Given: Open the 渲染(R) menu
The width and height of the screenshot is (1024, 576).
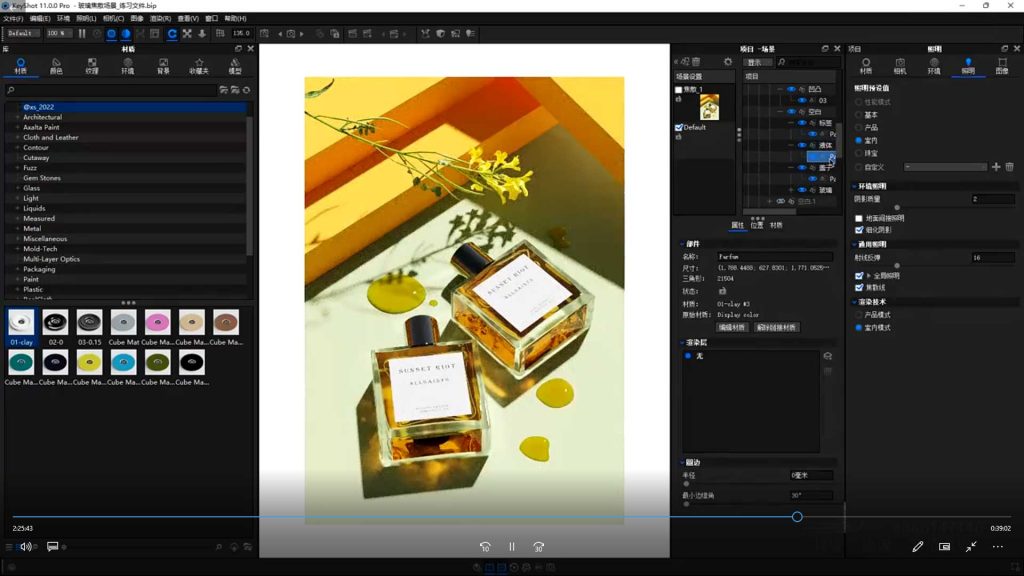Looking at the screenshot, I should pyautogui.click(x=160, y=18).
